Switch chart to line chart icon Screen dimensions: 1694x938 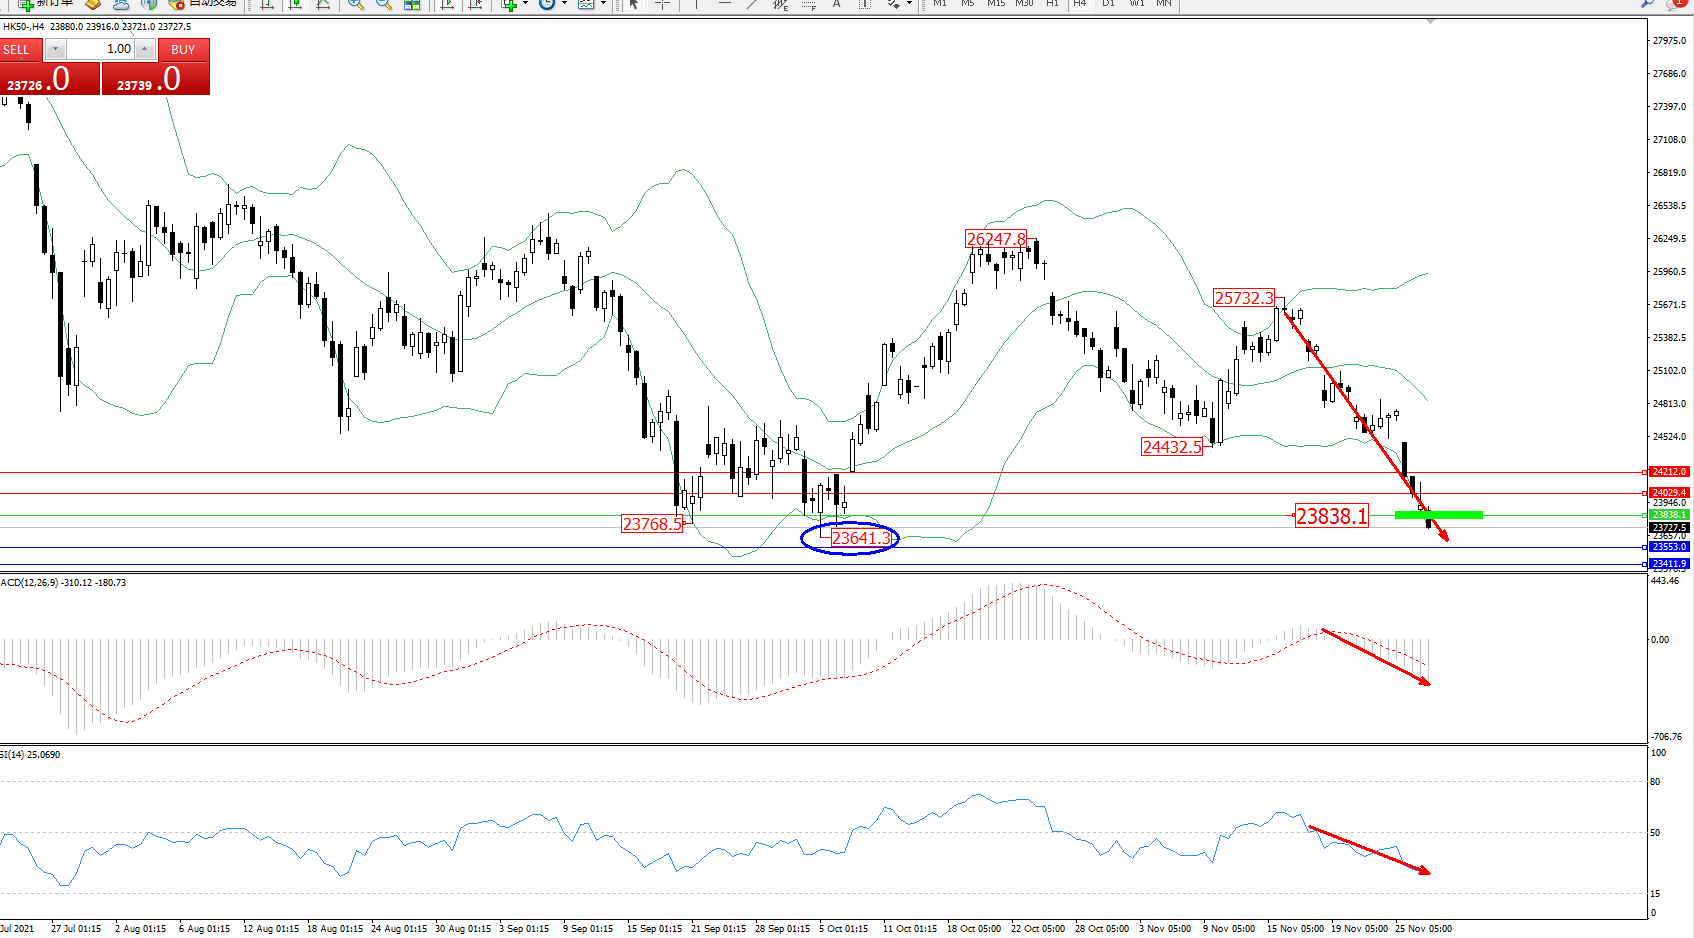tap(323, 4)
